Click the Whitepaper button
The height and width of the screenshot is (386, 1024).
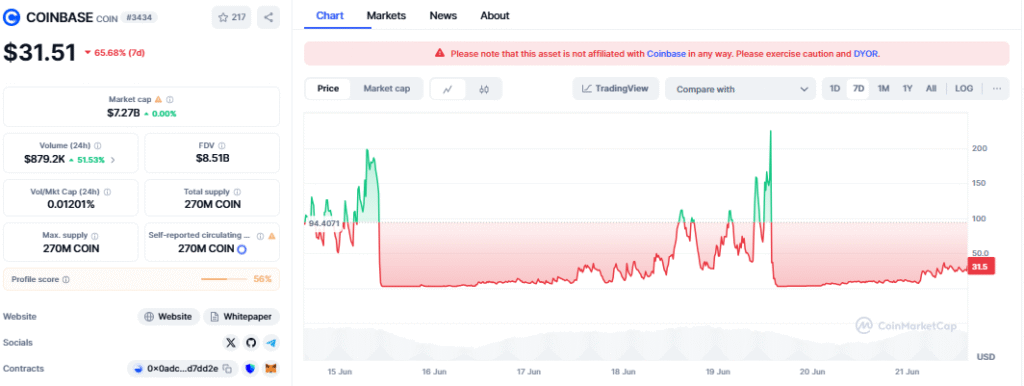click(x=242, y=317)
